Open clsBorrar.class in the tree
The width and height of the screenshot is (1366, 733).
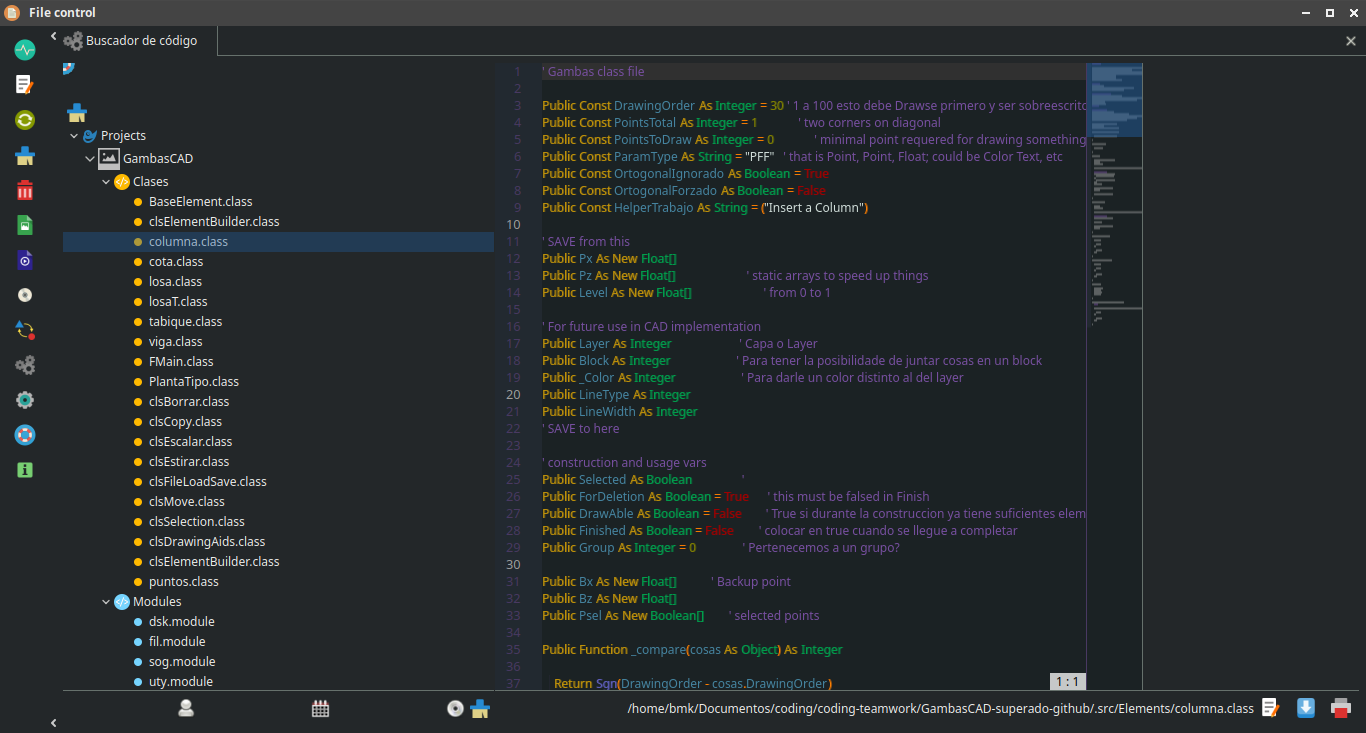pyautogui.click(x=189, y=402)
